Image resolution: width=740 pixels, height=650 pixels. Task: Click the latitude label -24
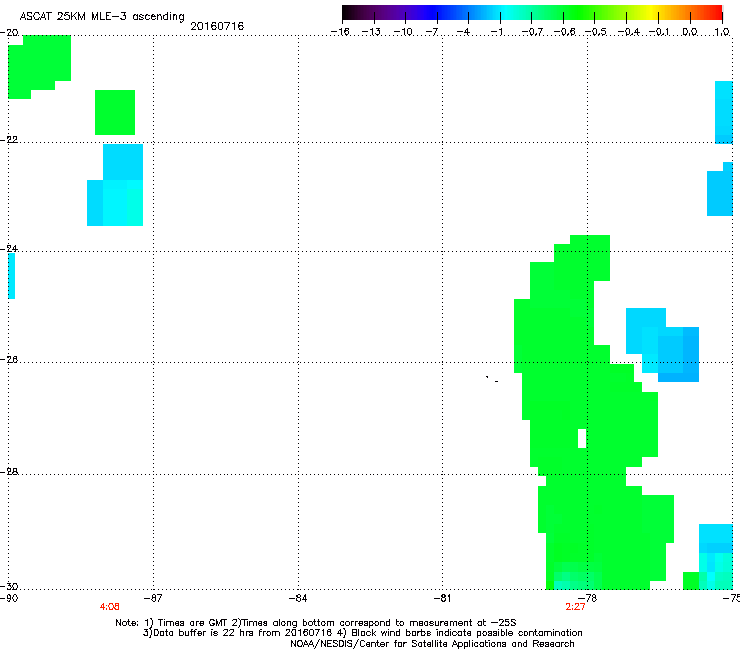coord(9,248)
